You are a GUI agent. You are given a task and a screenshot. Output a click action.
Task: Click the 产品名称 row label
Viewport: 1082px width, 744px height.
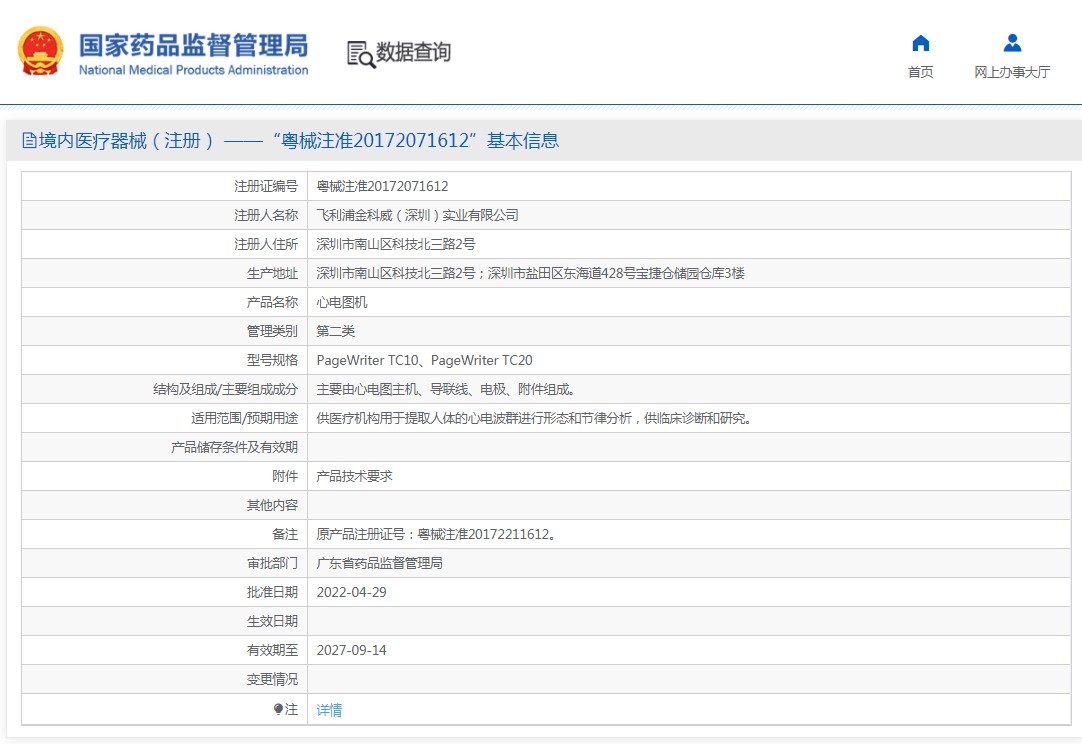pos(273,302)
